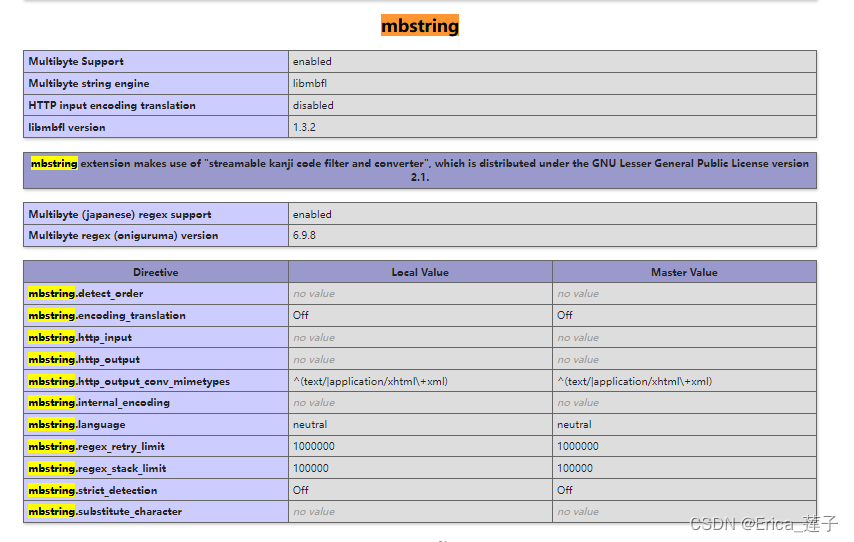This screenshot has height=542, width=854.
Task: Click the mbstring section heading
Action: 419,26
